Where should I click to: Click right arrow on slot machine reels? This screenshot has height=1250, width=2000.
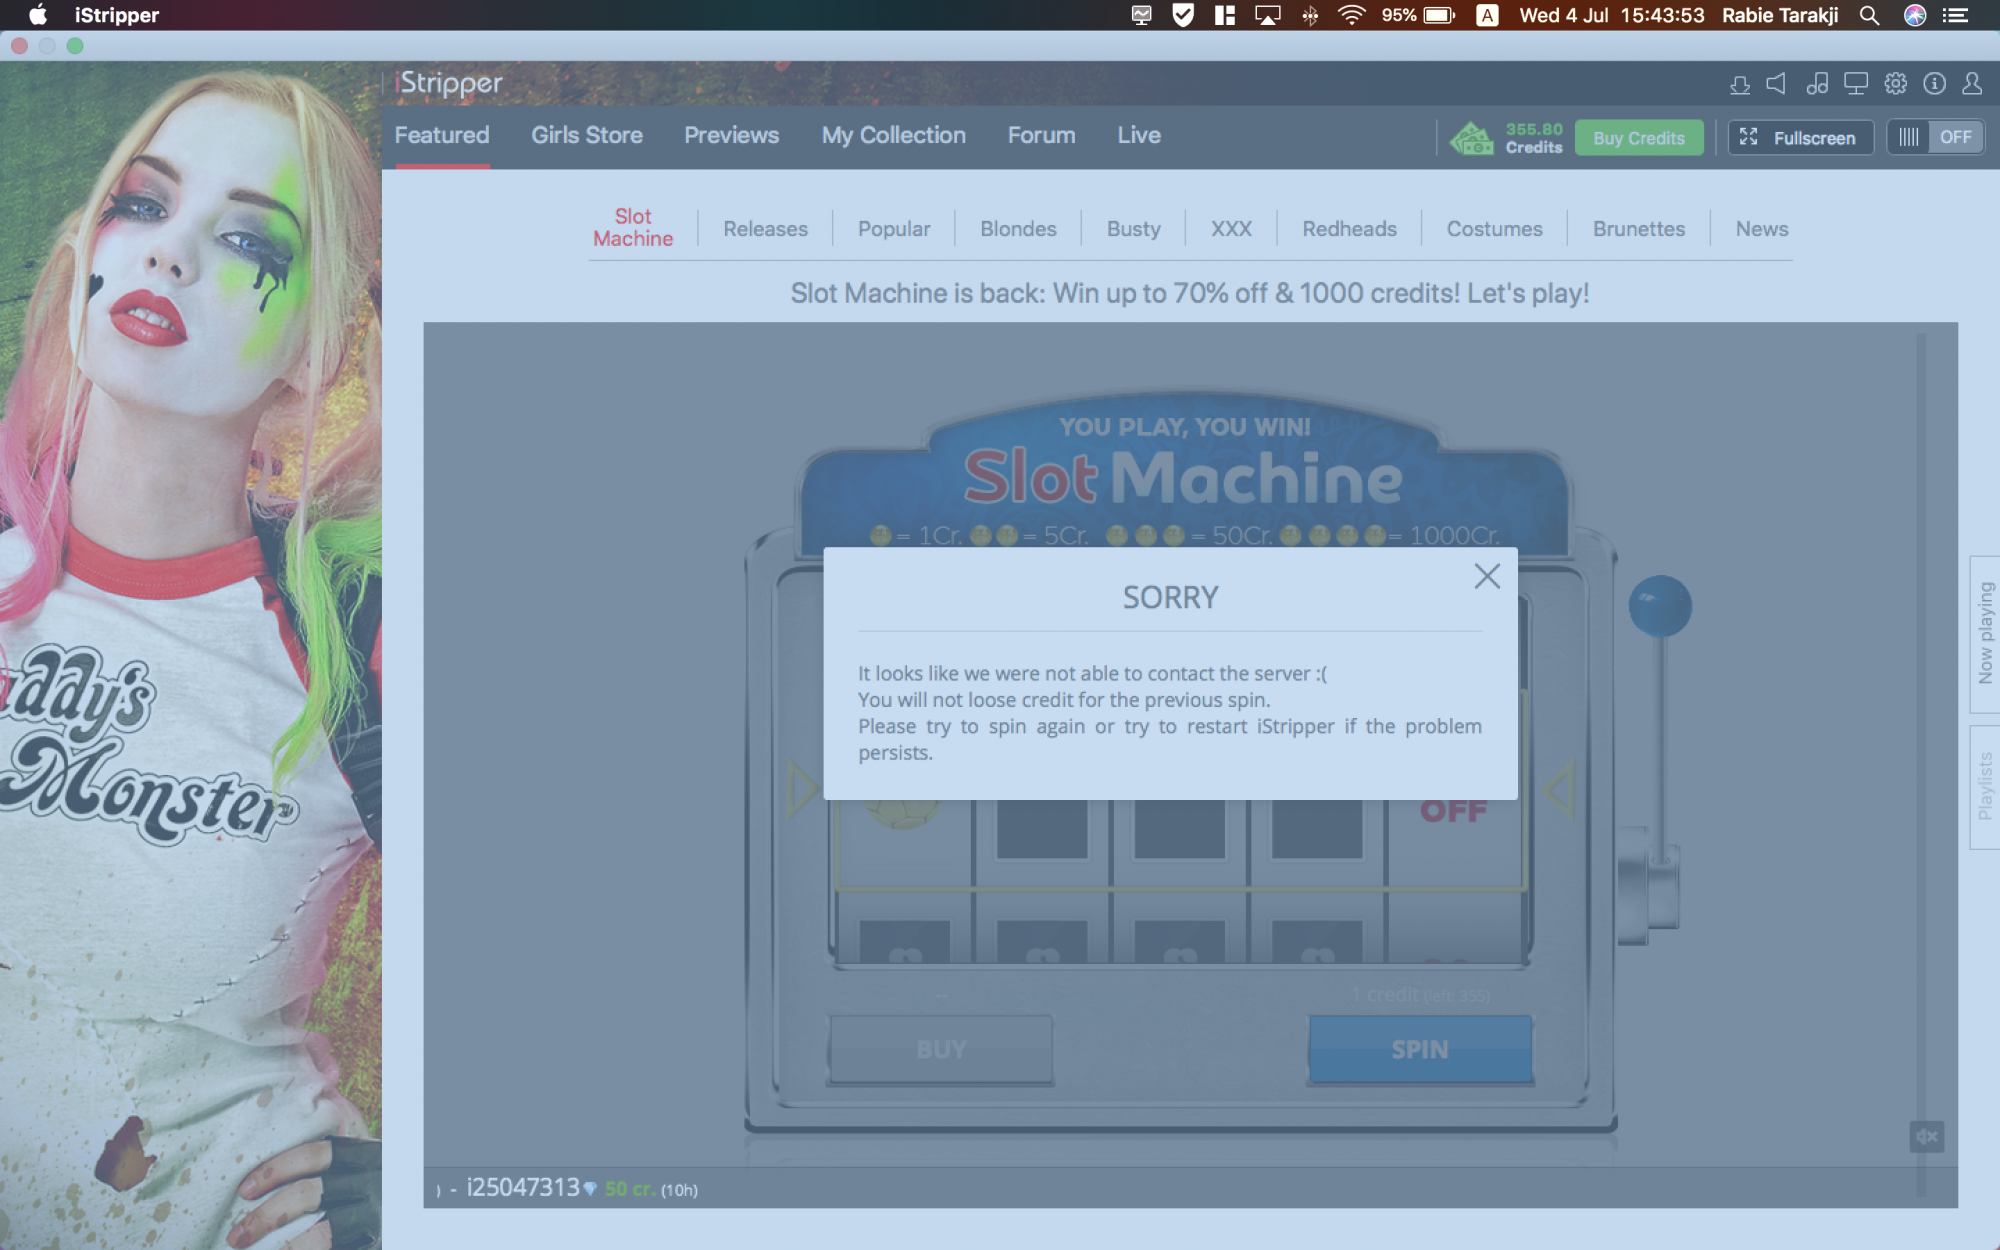click(x=1560, y=789)
